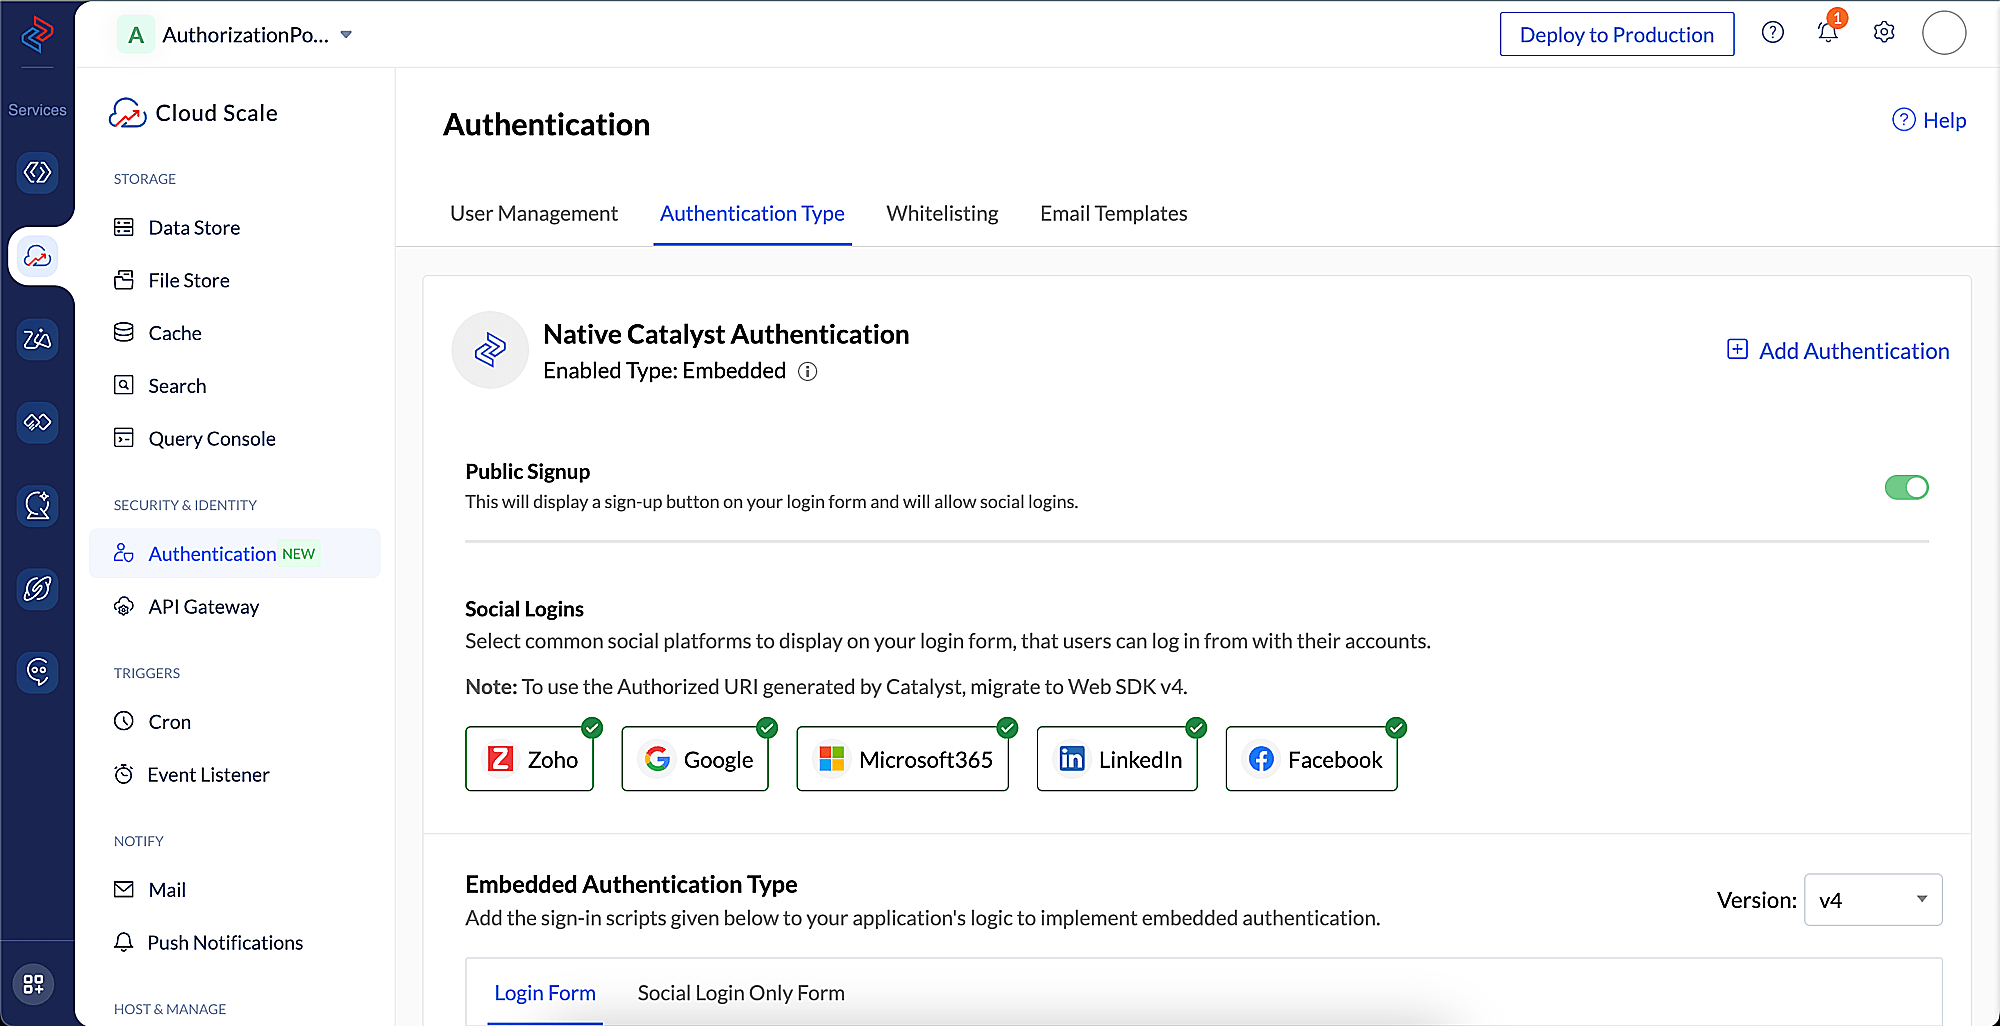2000x1026 pixels.
Task: Open the settings gear icon
Action: point(1884,33)
